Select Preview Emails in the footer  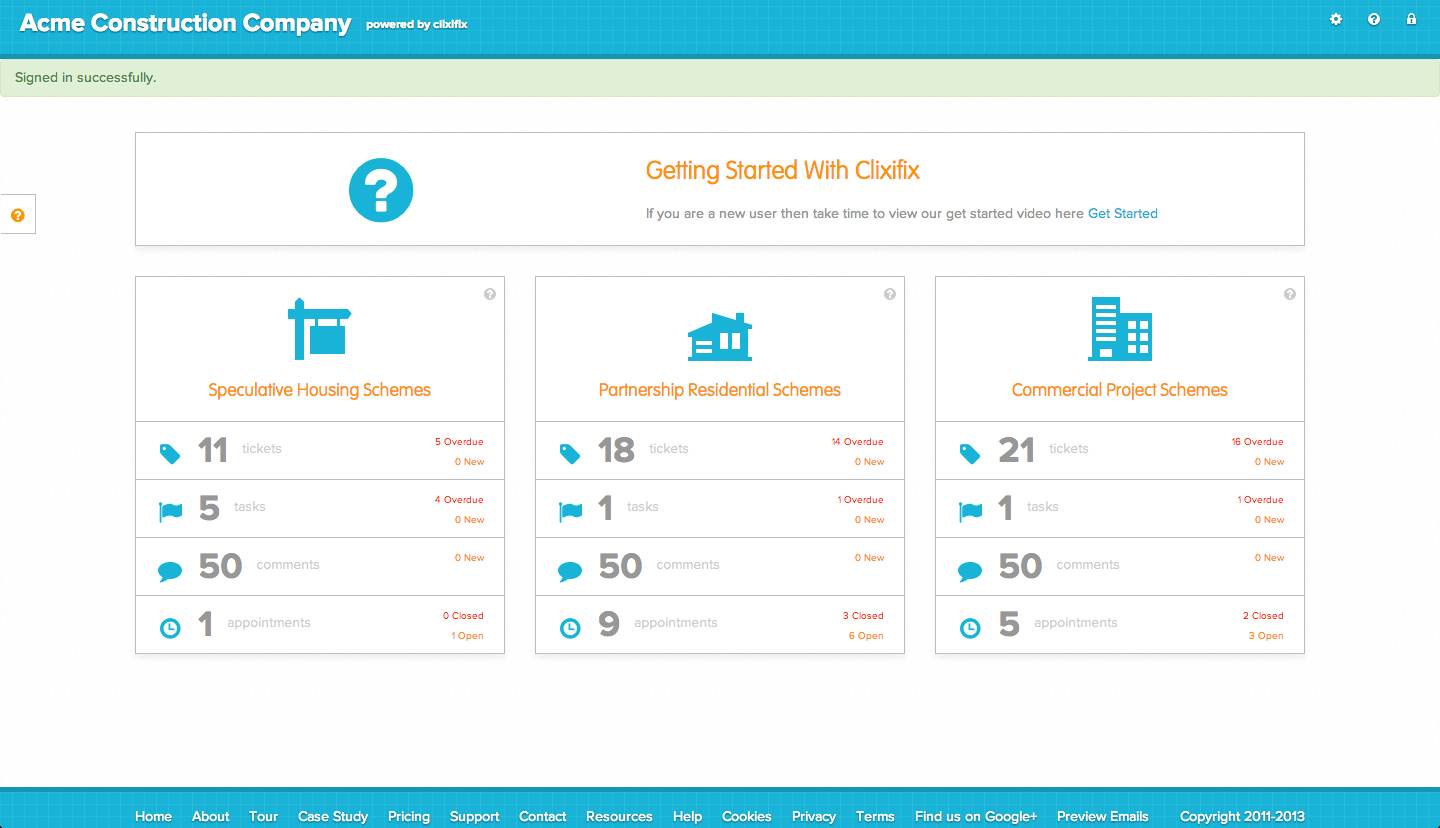click(x=1102, y=816)
